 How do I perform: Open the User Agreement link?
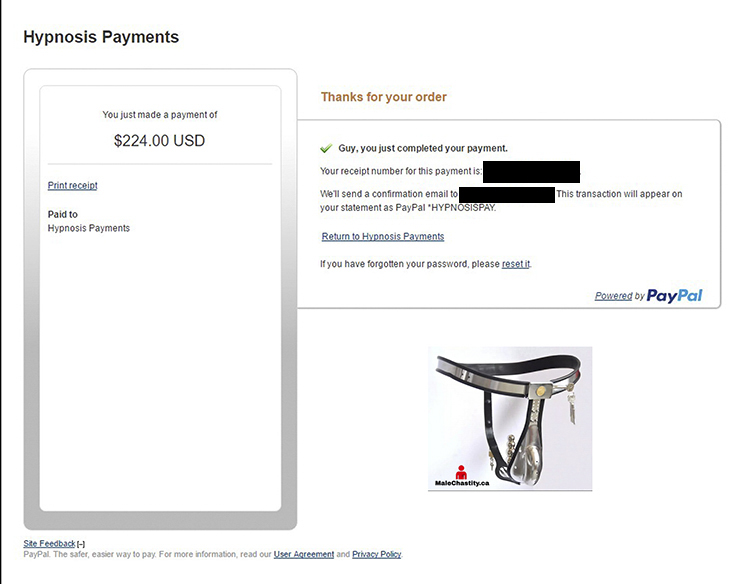point(303,554)
